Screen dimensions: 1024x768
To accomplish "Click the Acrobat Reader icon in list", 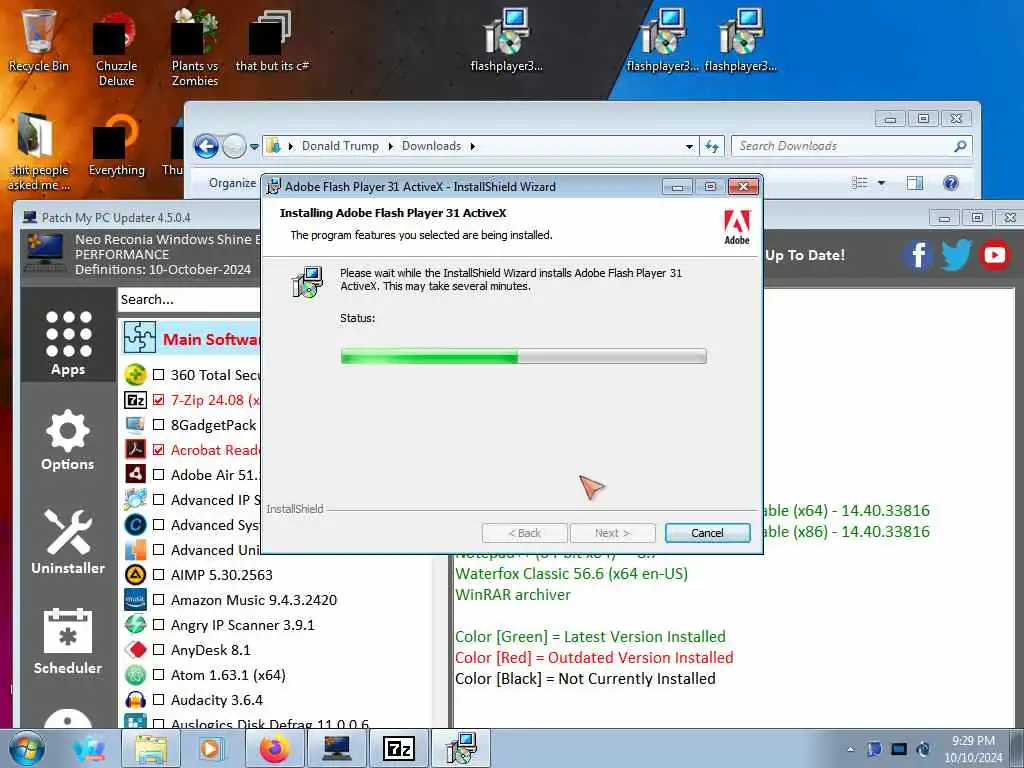I will pyautogui.click(x=135, y=449).
